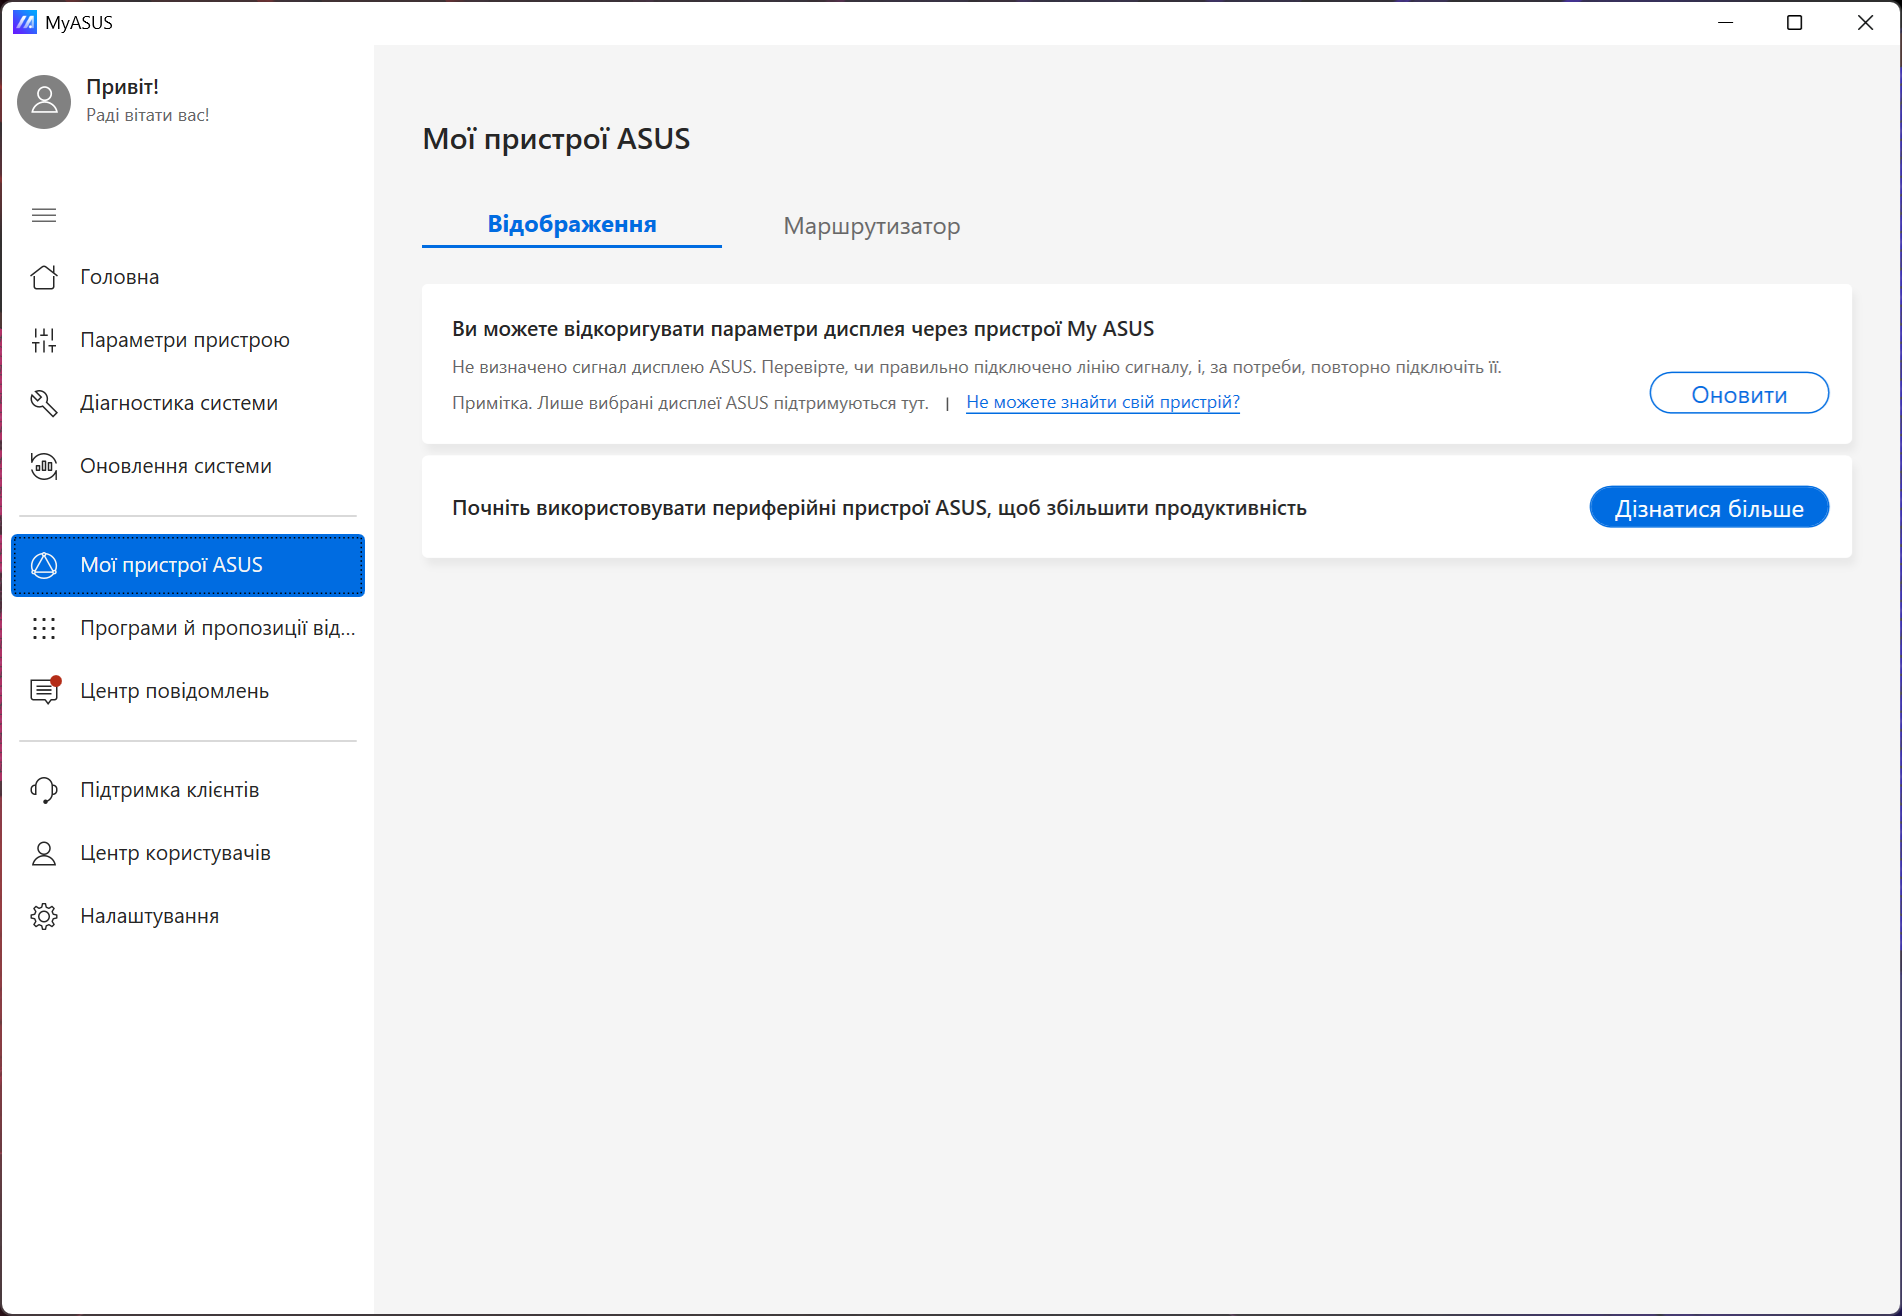Viewport: 1902px width, 1316px height.
Task: Click the person icon for Центр користувачів
Action: tap(44, 853)
